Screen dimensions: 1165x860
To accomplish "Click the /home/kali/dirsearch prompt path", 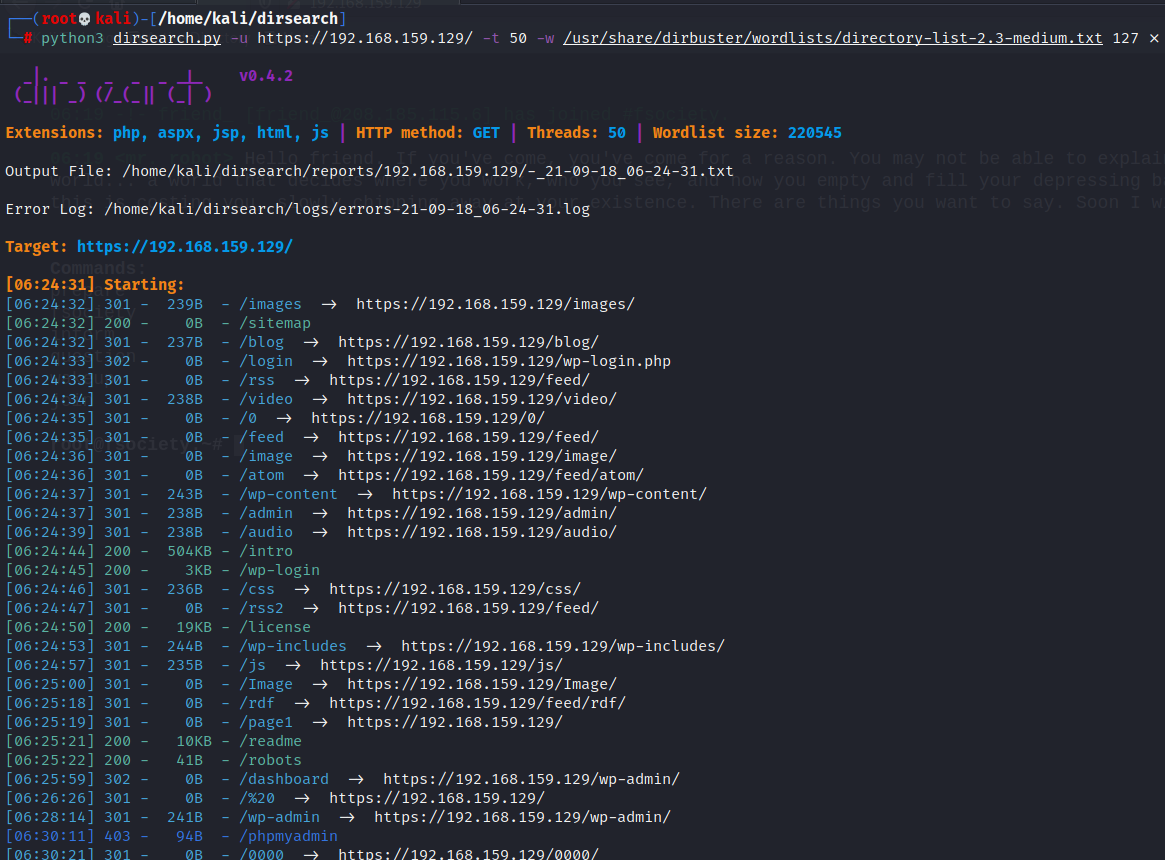I will point(248,19).
